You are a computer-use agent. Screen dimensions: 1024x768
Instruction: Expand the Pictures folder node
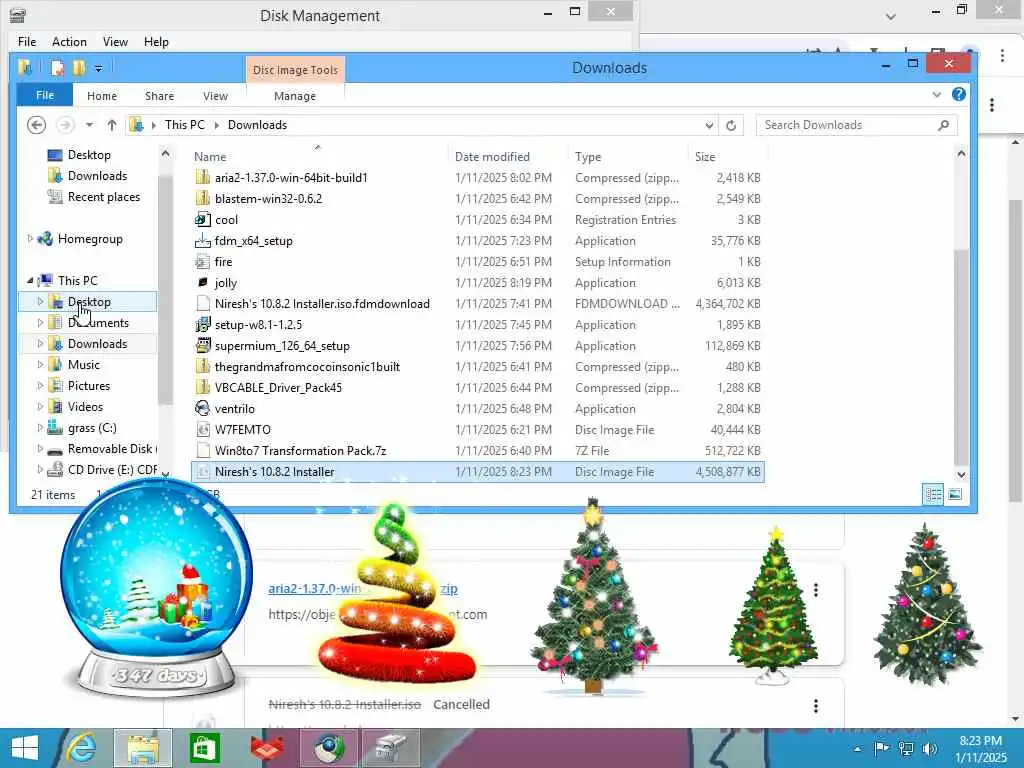(x=40, y=385)
